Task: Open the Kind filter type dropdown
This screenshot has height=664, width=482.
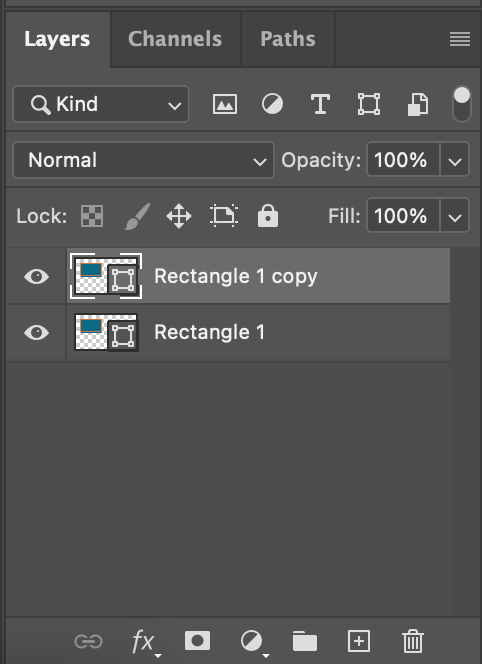Action: [x=101, y=104]
